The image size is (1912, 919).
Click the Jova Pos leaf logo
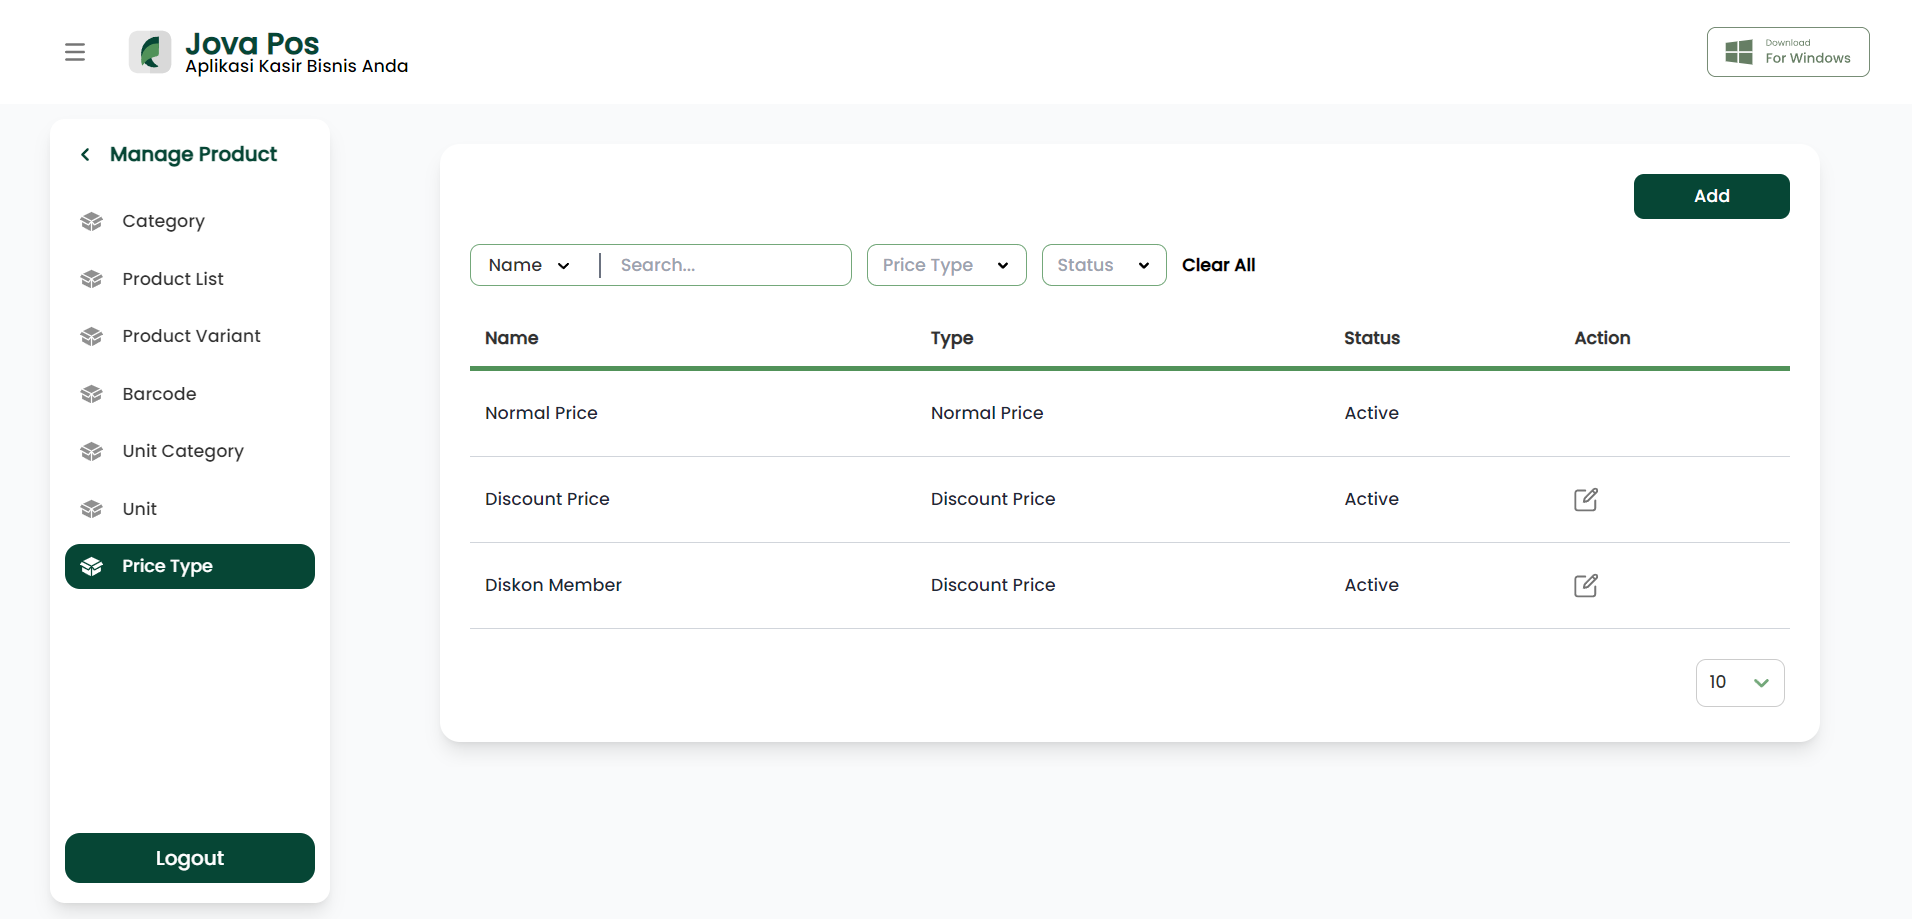pyautogui.click(x=150, y=52)
